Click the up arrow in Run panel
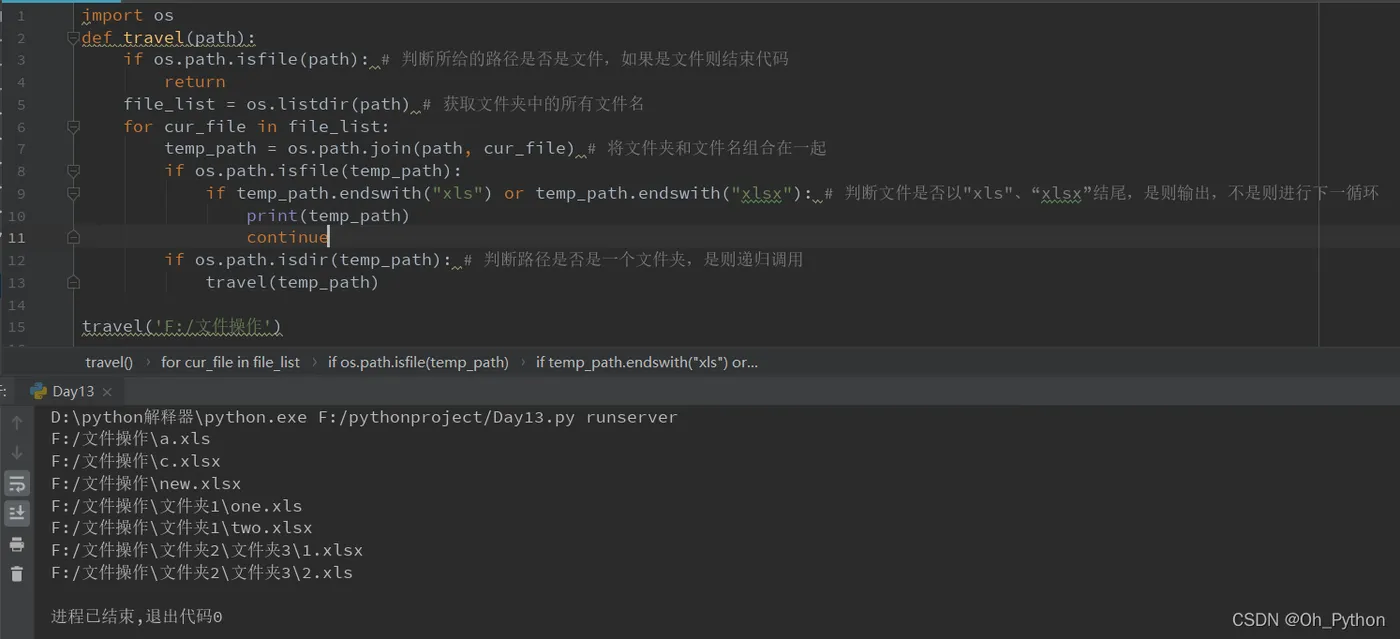 pyautogui.click(x=17, y=423)
